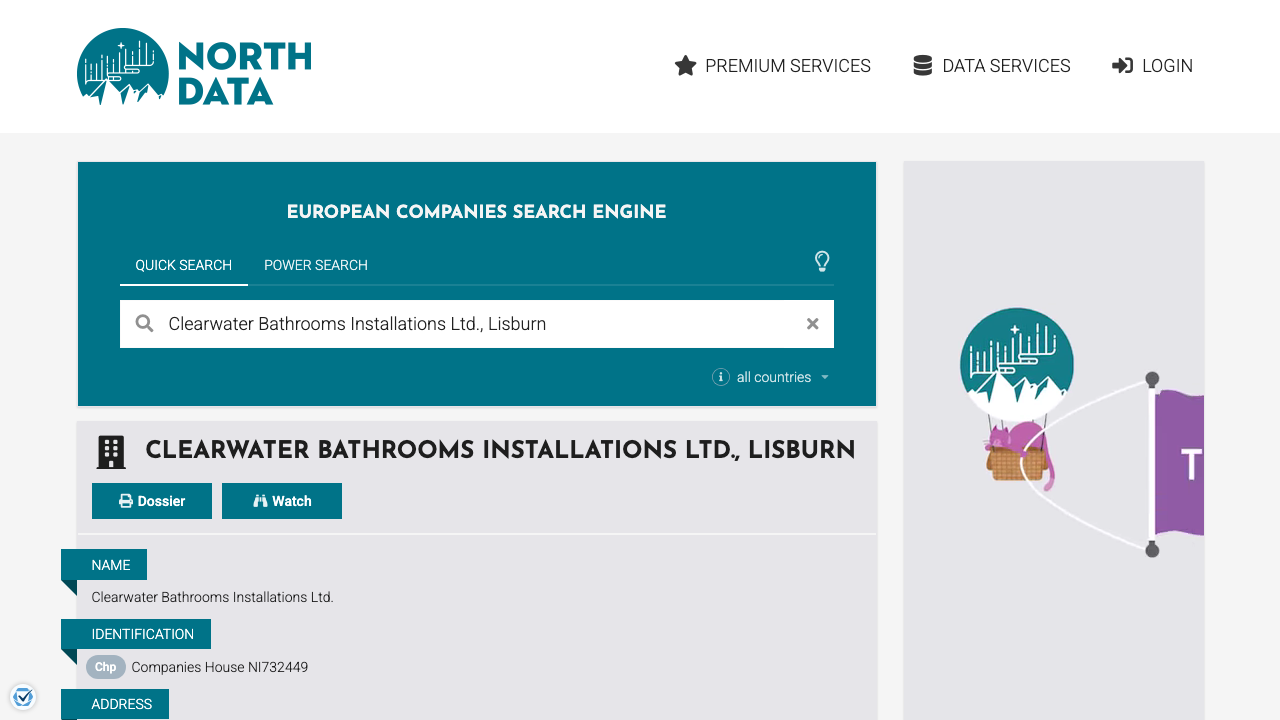Watch the Clearwater Bathrooms company
The image size is (1280, 720).
coord(282,500)
